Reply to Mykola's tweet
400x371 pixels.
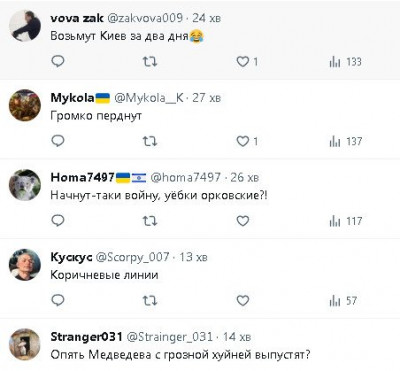click(58, 141)
